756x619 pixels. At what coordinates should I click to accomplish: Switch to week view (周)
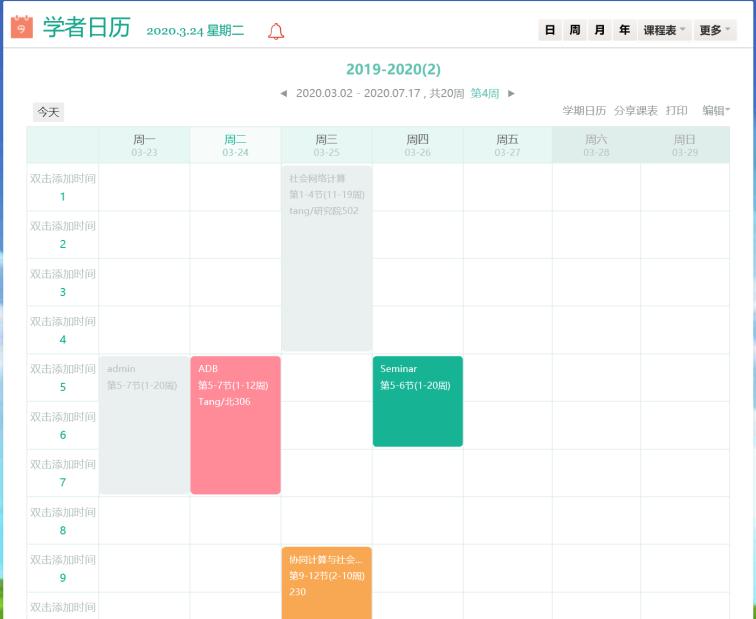pos(574,30)
